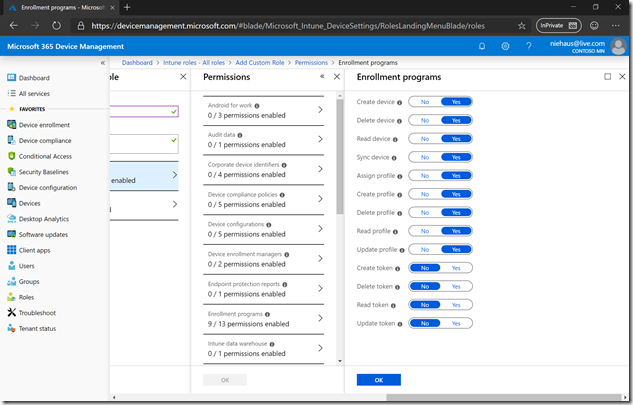The width and height of the screenshot is (633, 405).
Task: Set Read token to Yes
Action: pos(456,305)
